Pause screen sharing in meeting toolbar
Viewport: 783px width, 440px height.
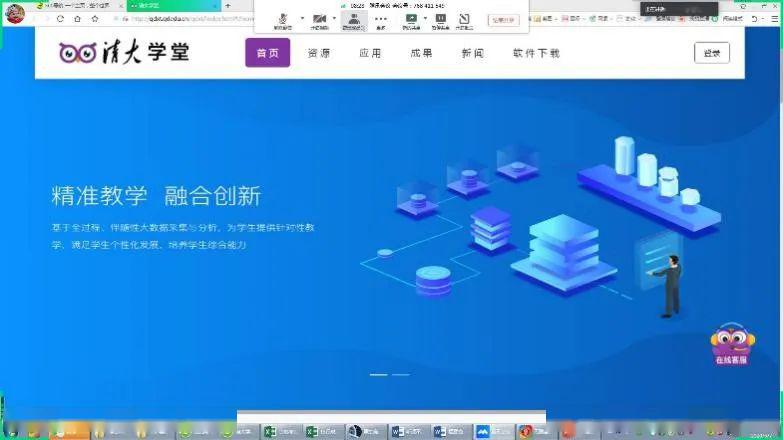click(440, 21)
